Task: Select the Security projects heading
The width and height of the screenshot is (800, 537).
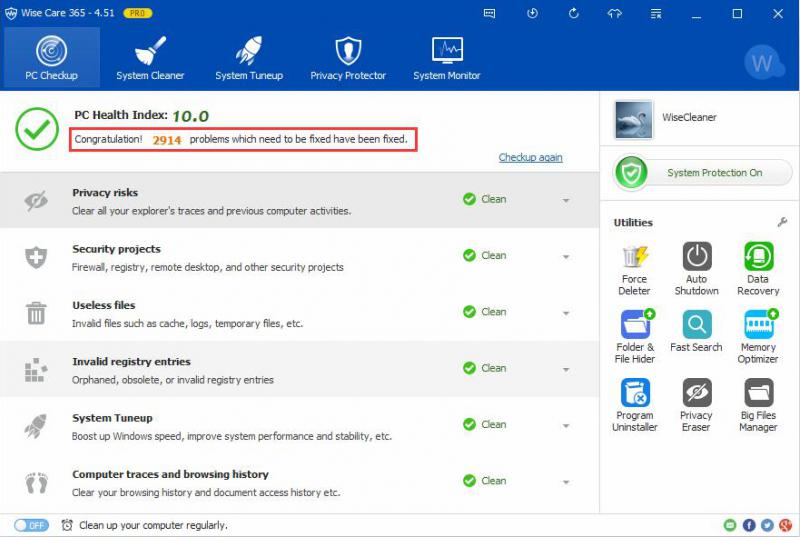Action: tap(116, 249)
